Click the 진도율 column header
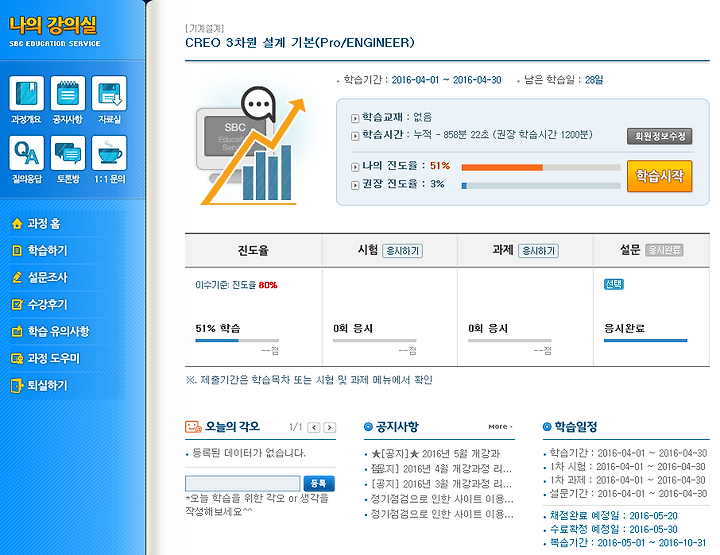720x555 pixels. (253, 250)
